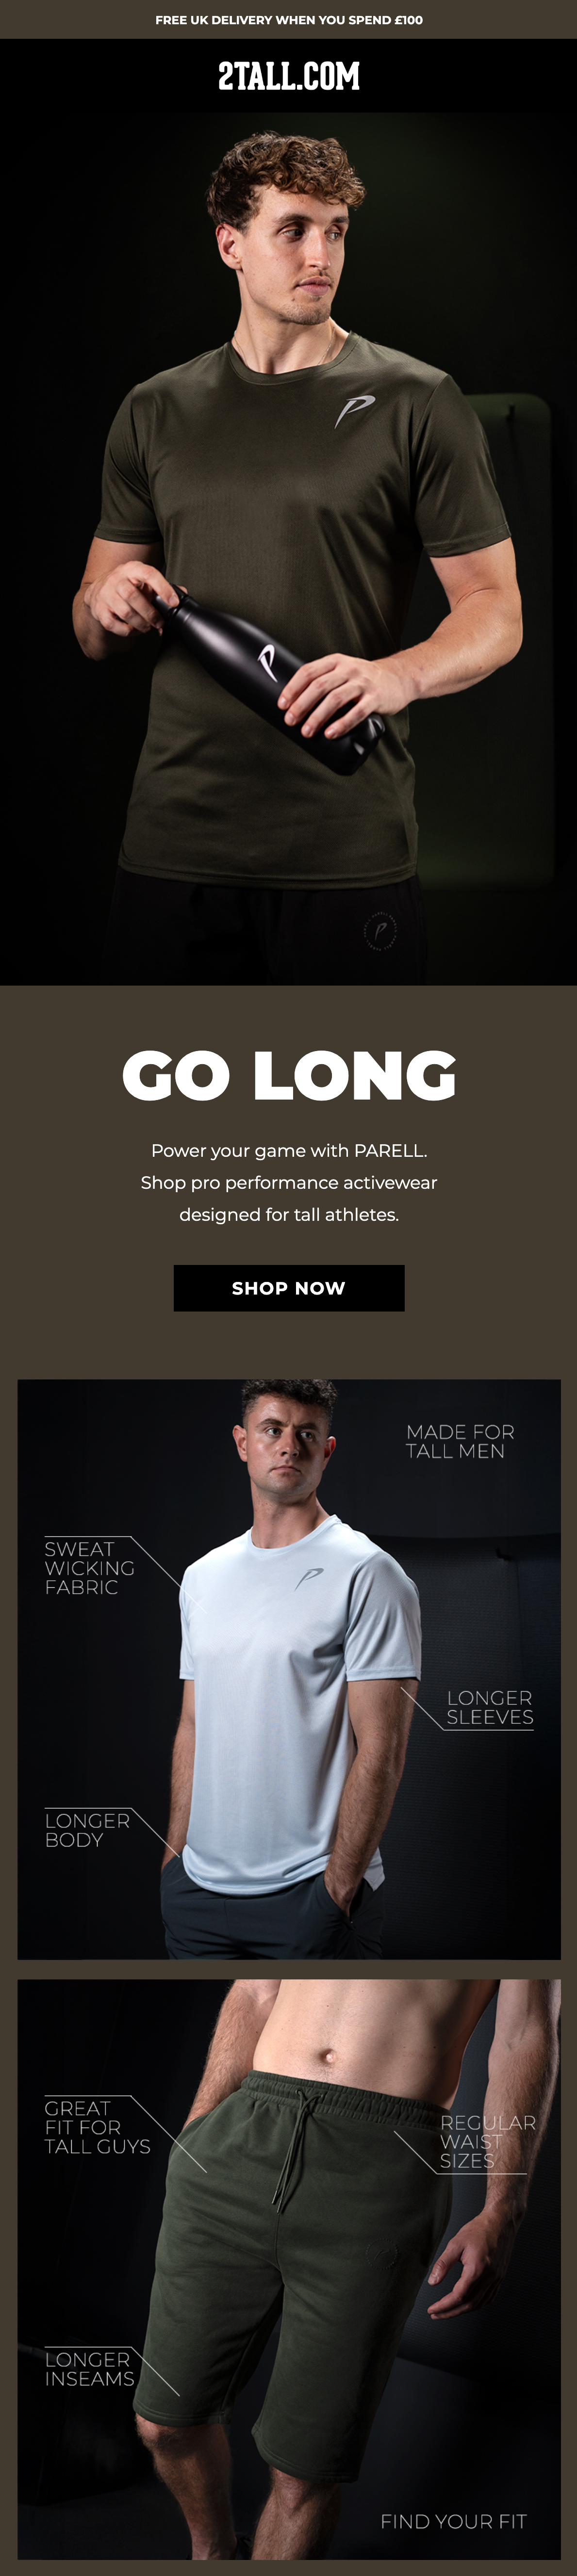This screenshot has height=2576, width=577.
Task: Open the white t-shirt product image
Action: (289, 1669)
